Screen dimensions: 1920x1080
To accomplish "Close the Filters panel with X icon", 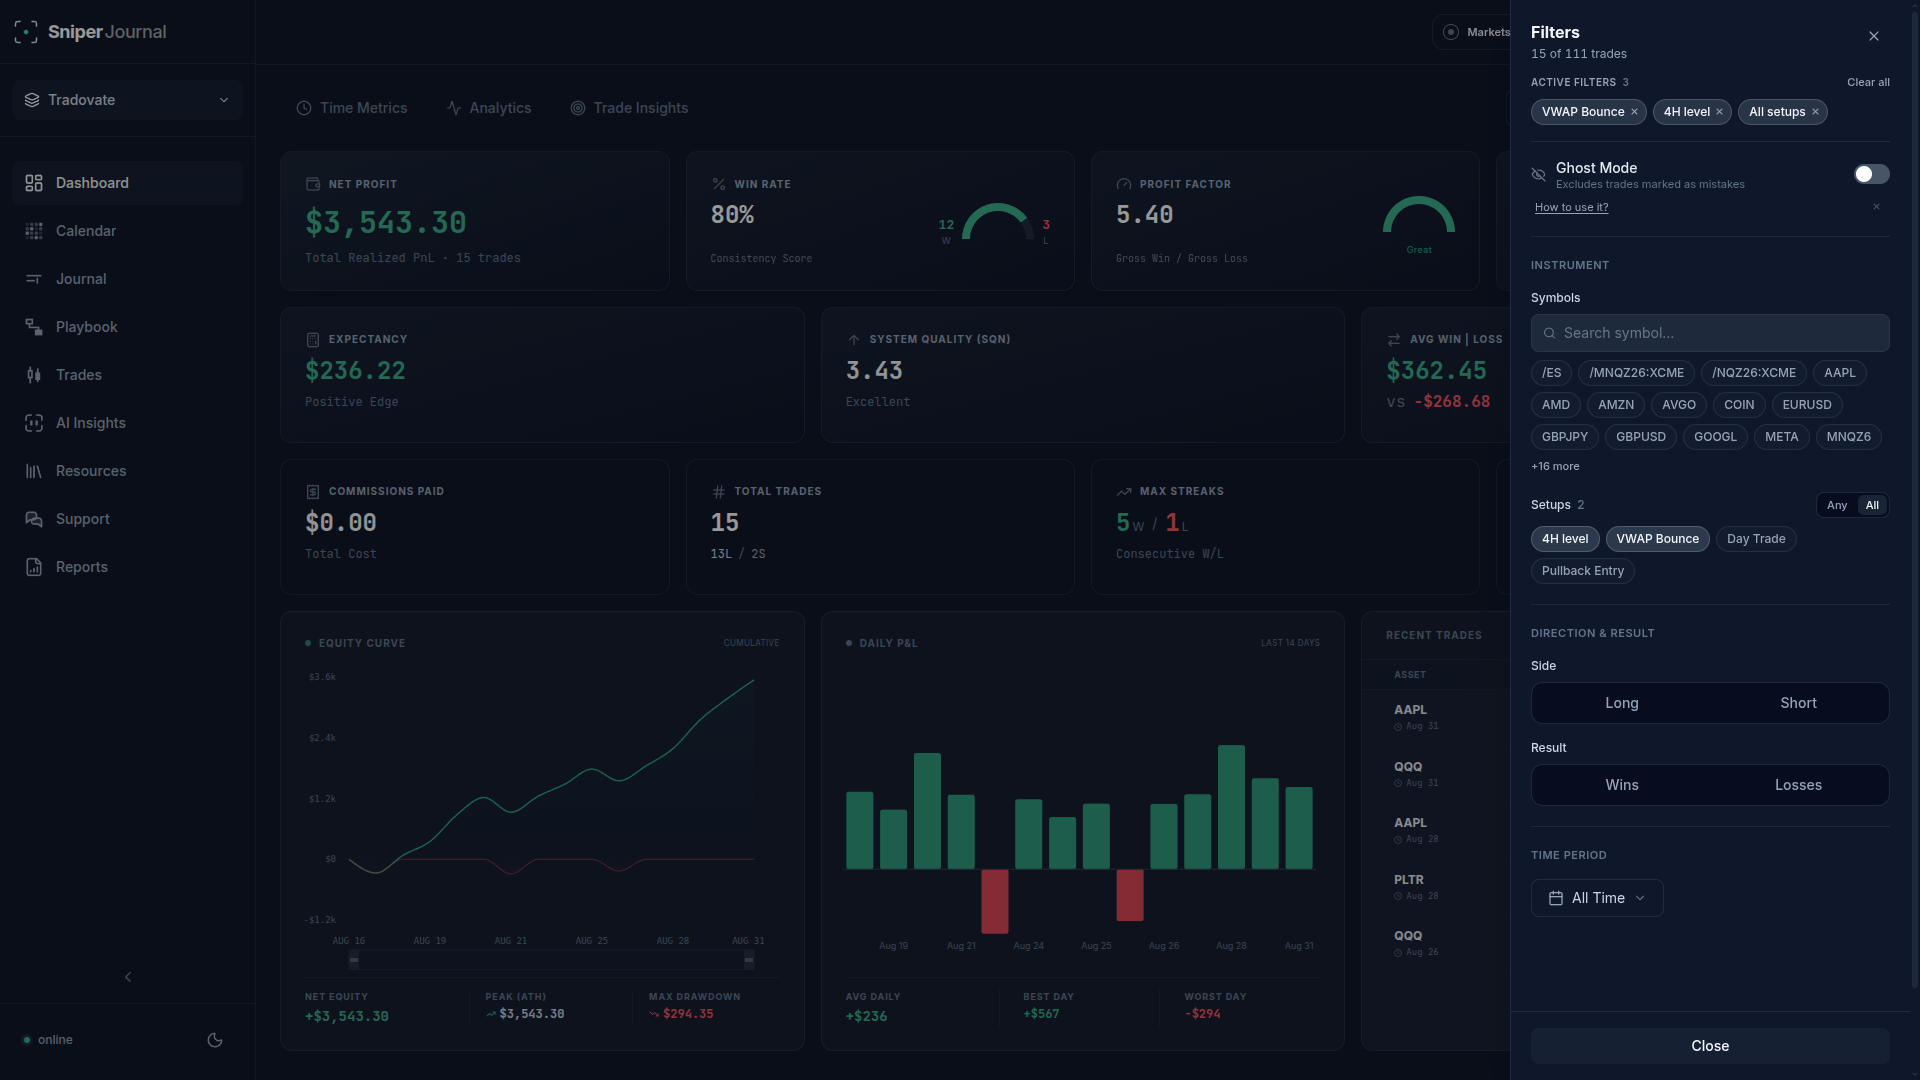I will [1874, 36].
